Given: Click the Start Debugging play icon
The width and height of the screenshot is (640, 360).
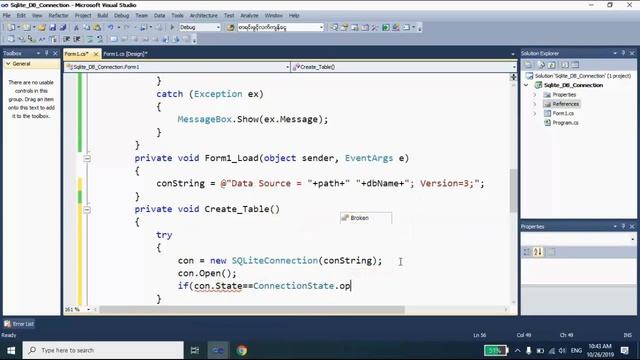Looking at the screenshot, I should click(x=172, y=27).
